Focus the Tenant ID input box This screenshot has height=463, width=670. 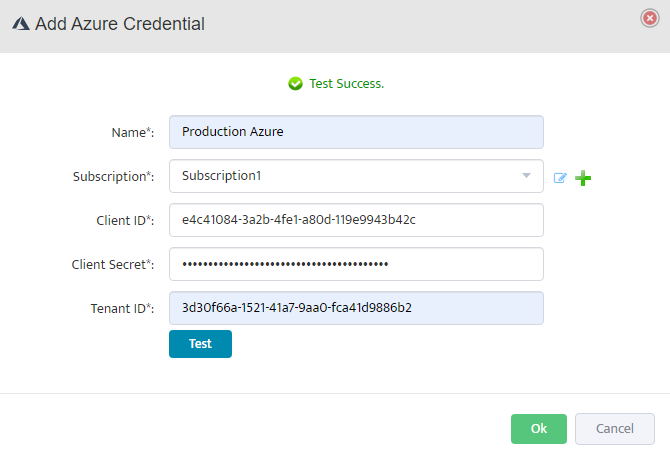coord(356,308)
